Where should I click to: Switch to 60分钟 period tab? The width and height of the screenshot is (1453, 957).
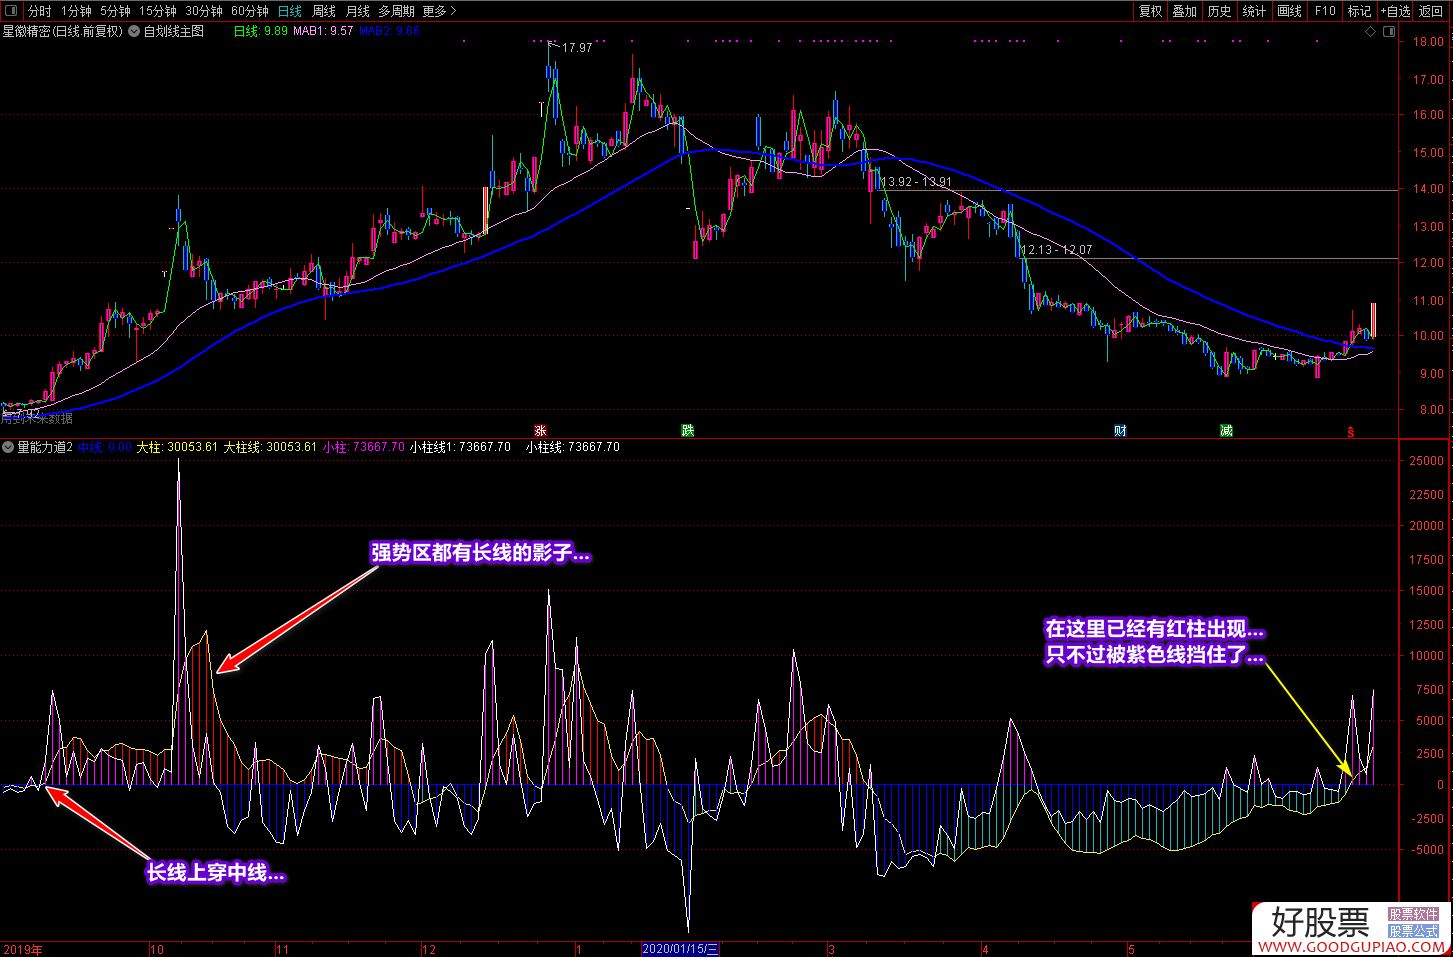249,11
